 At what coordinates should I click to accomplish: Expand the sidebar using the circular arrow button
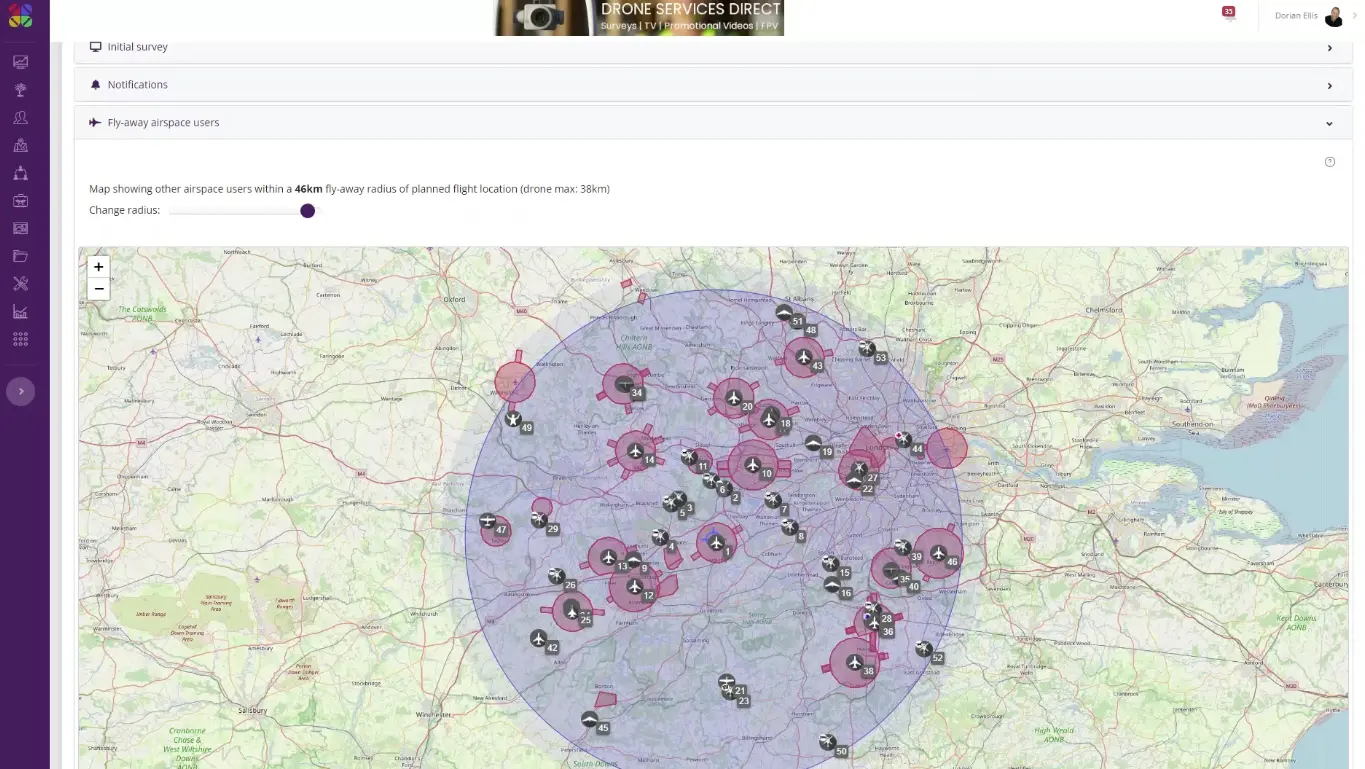coord(20,391)
